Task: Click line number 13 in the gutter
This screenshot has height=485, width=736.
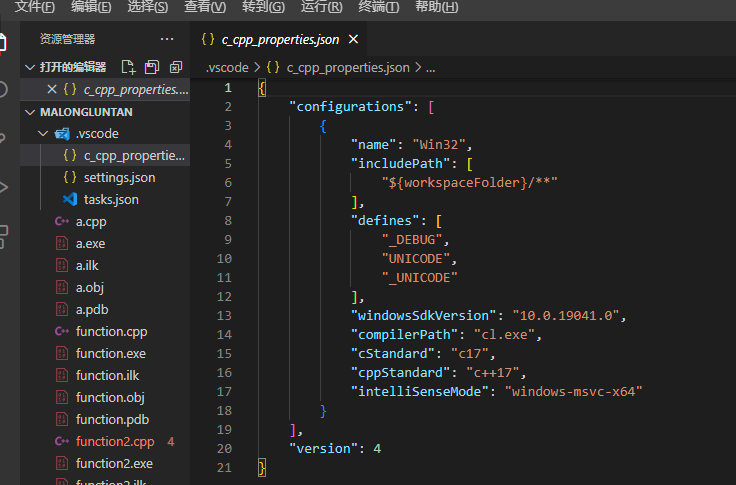Action: pyautogui.click(x=224, y=316)
